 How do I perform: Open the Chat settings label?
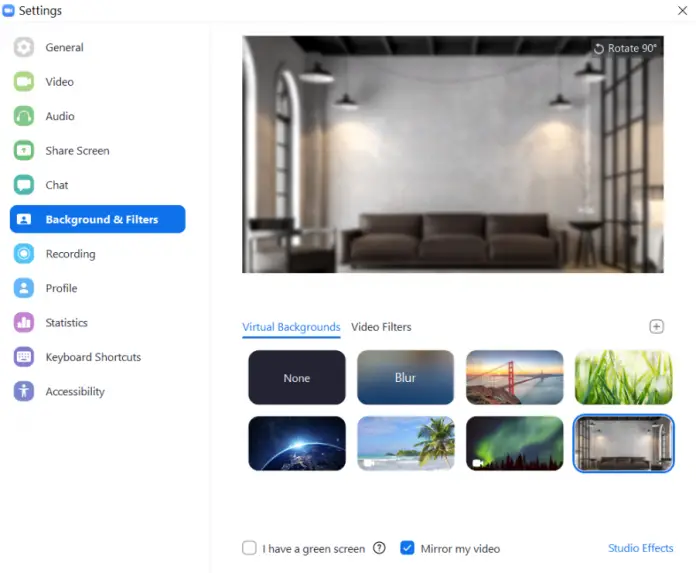(x=57, y=185)
